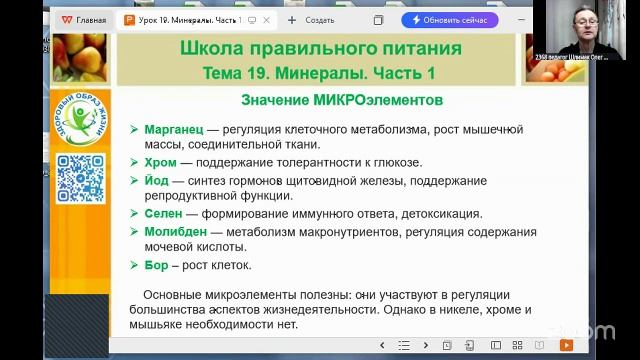Viewport: 640px width, 360px height.
Task: Click the word Йод in the list
Action: click(x=156, y=181)
